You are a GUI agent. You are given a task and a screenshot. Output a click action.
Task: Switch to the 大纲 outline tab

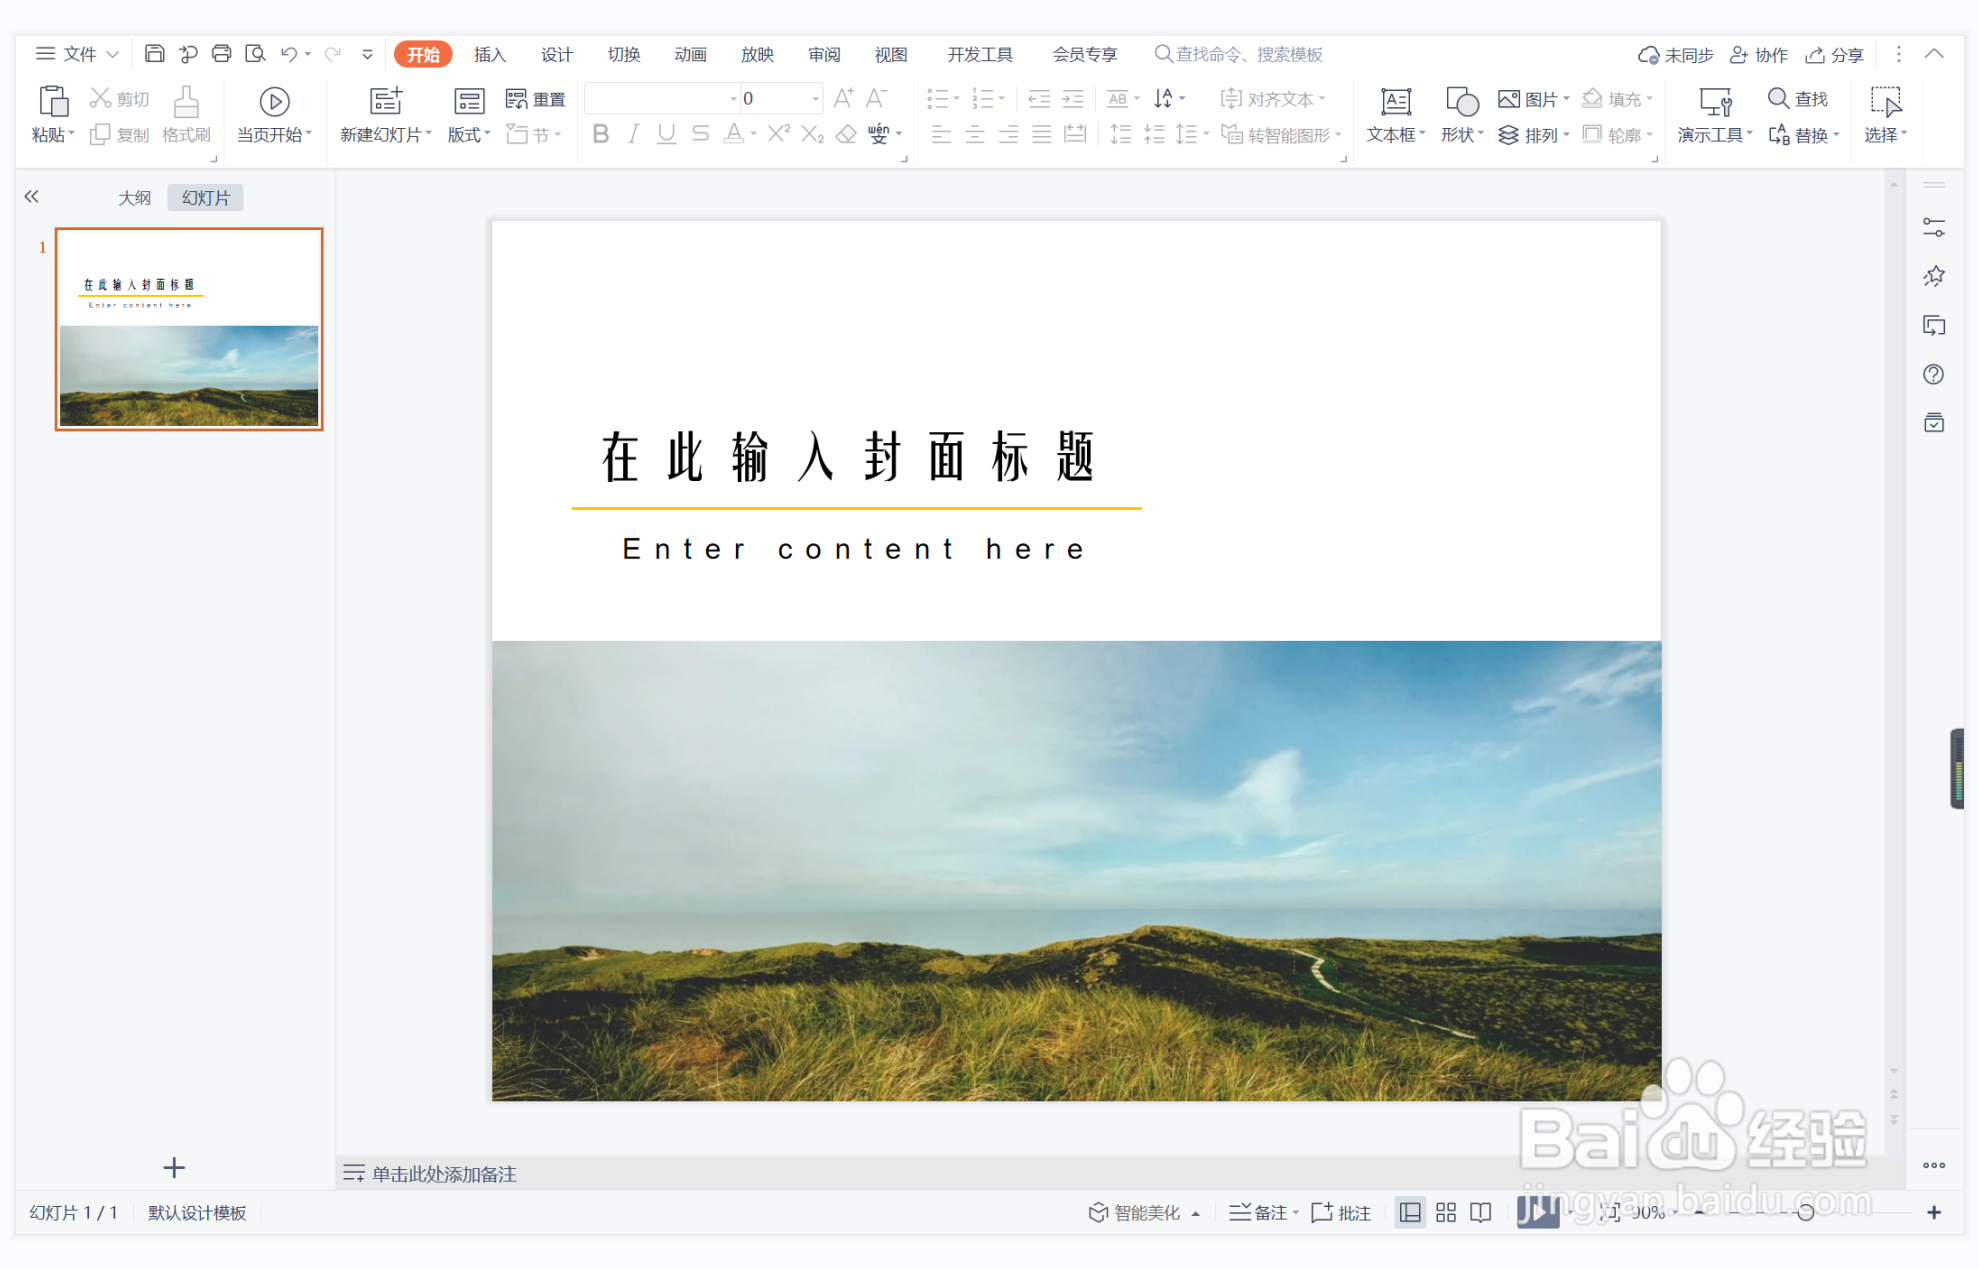(x=135, y=197)
